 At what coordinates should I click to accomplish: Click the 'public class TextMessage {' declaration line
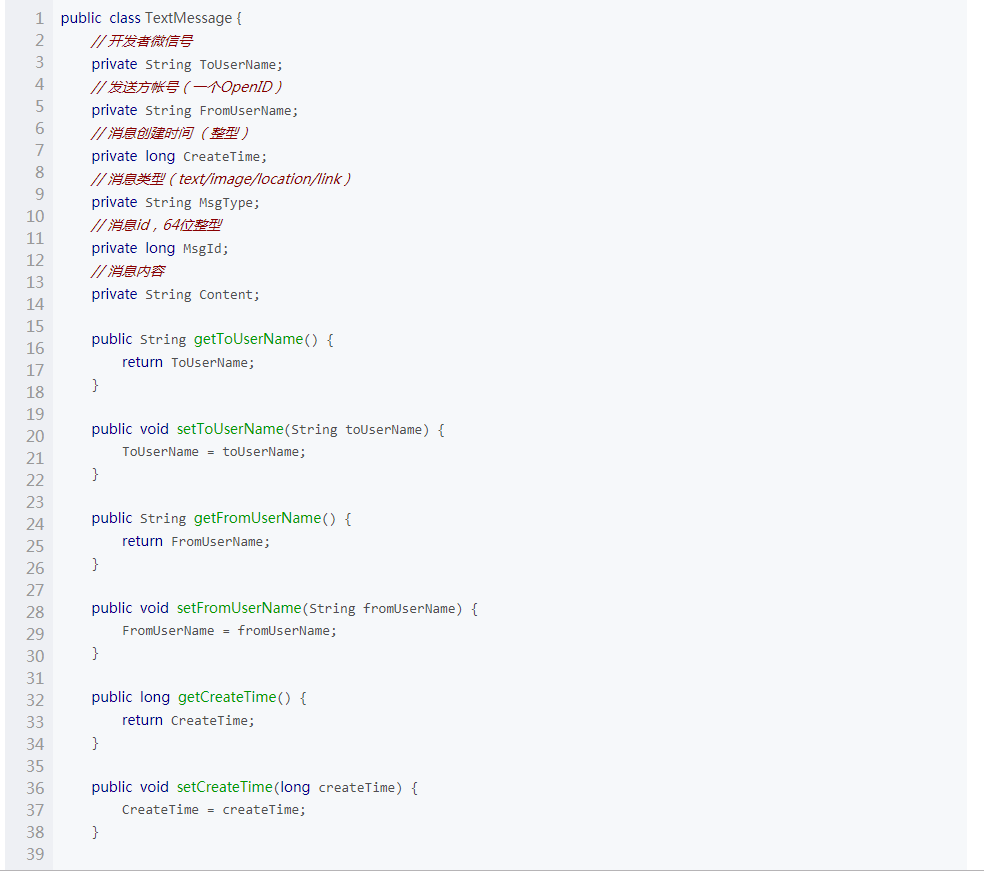coord(151,18)
